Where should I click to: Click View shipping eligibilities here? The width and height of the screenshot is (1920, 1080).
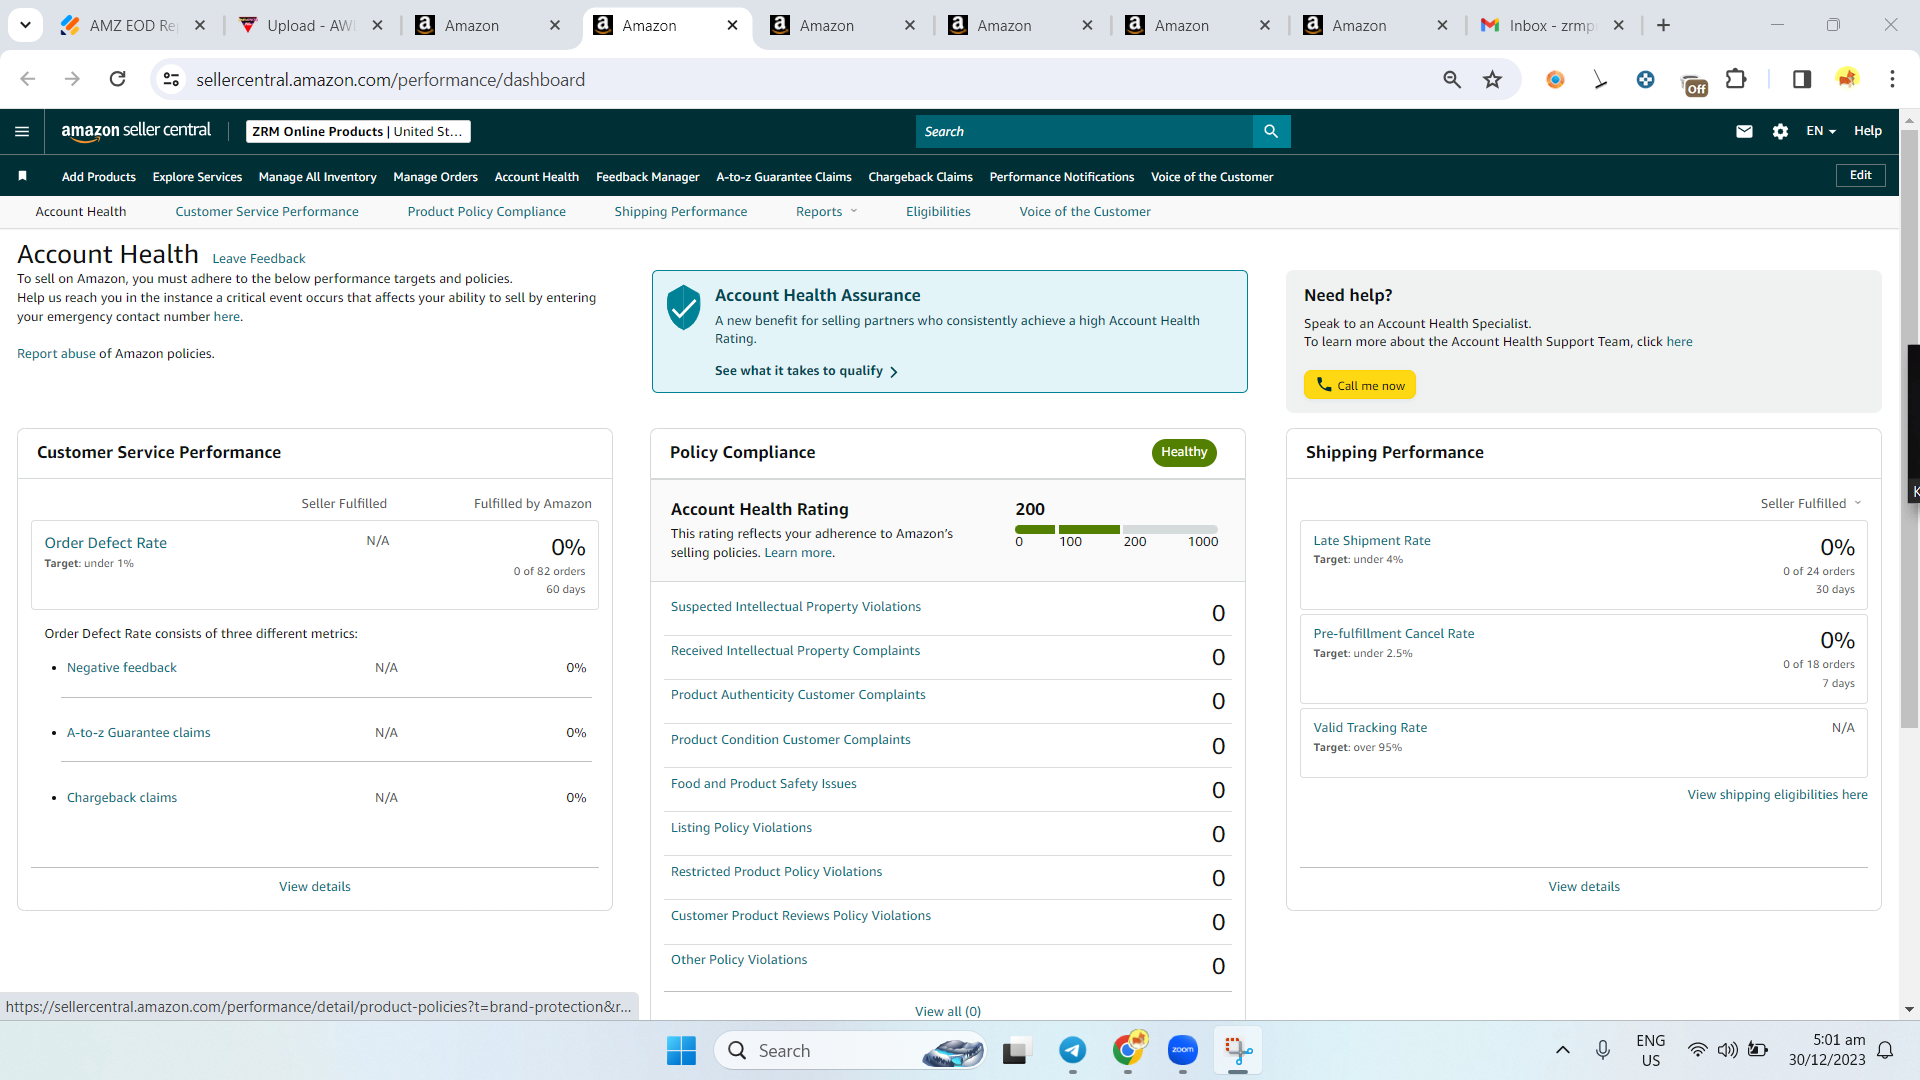point(1777,794)
